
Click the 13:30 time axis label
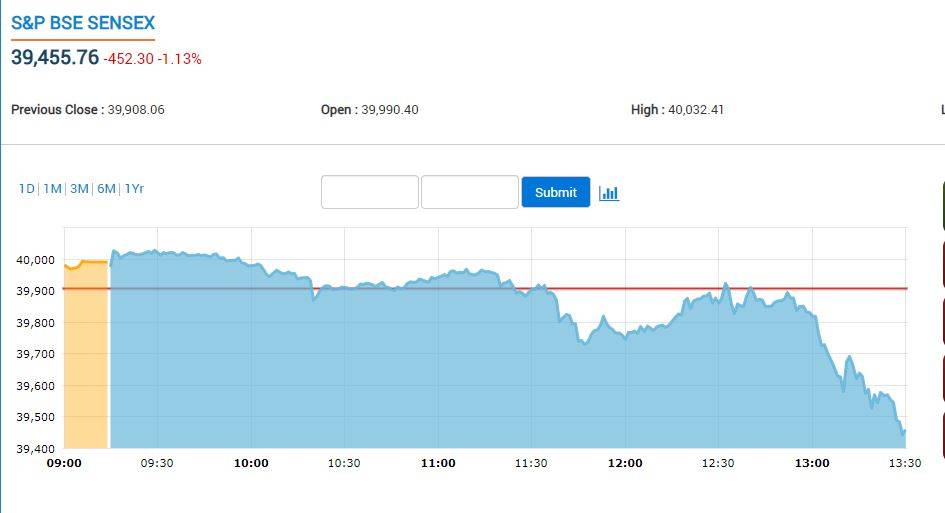[904, 463]
